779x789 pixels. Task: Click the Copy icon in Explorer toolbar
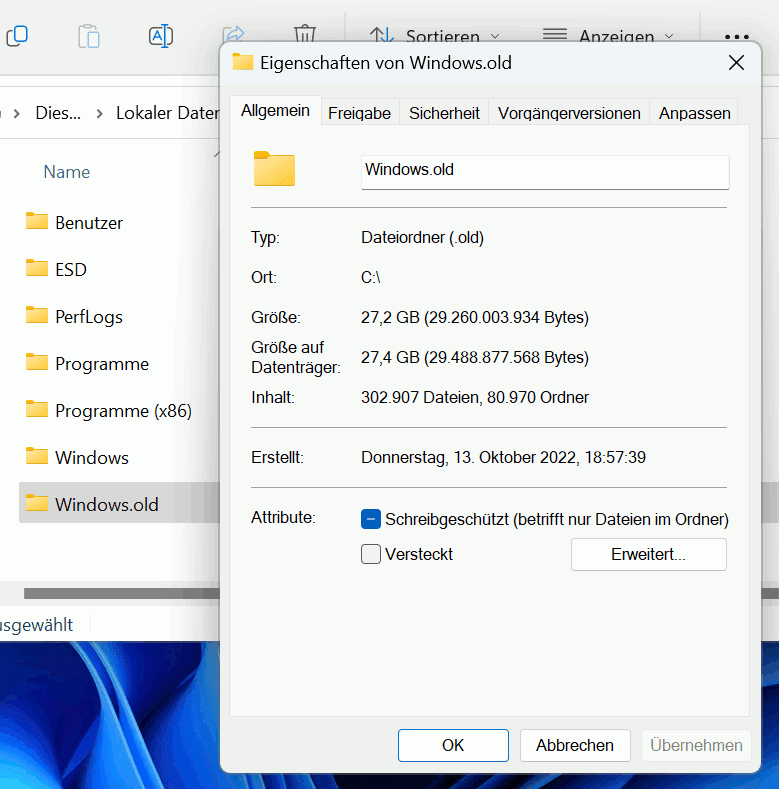pyautogui.click(x=17, y=36)
